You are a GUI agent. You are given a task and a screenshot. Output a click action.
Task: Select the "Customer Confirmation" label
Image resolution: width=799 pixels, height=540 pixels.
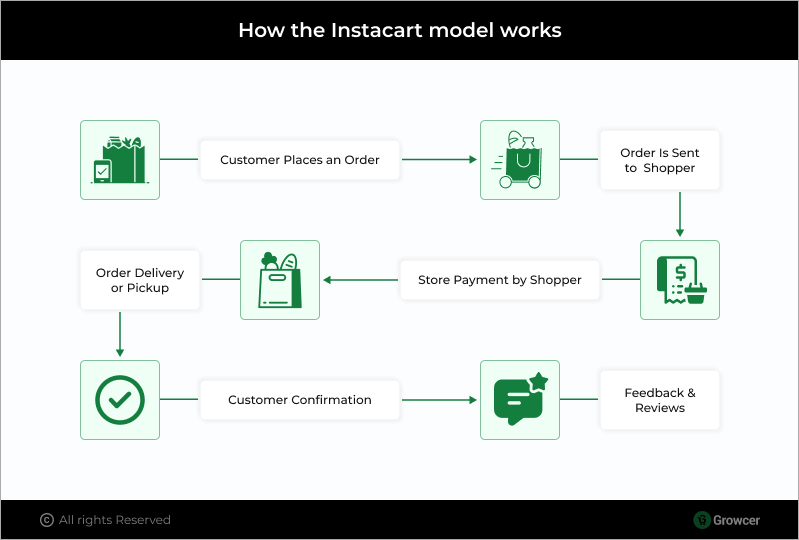(x=300, y=400)
